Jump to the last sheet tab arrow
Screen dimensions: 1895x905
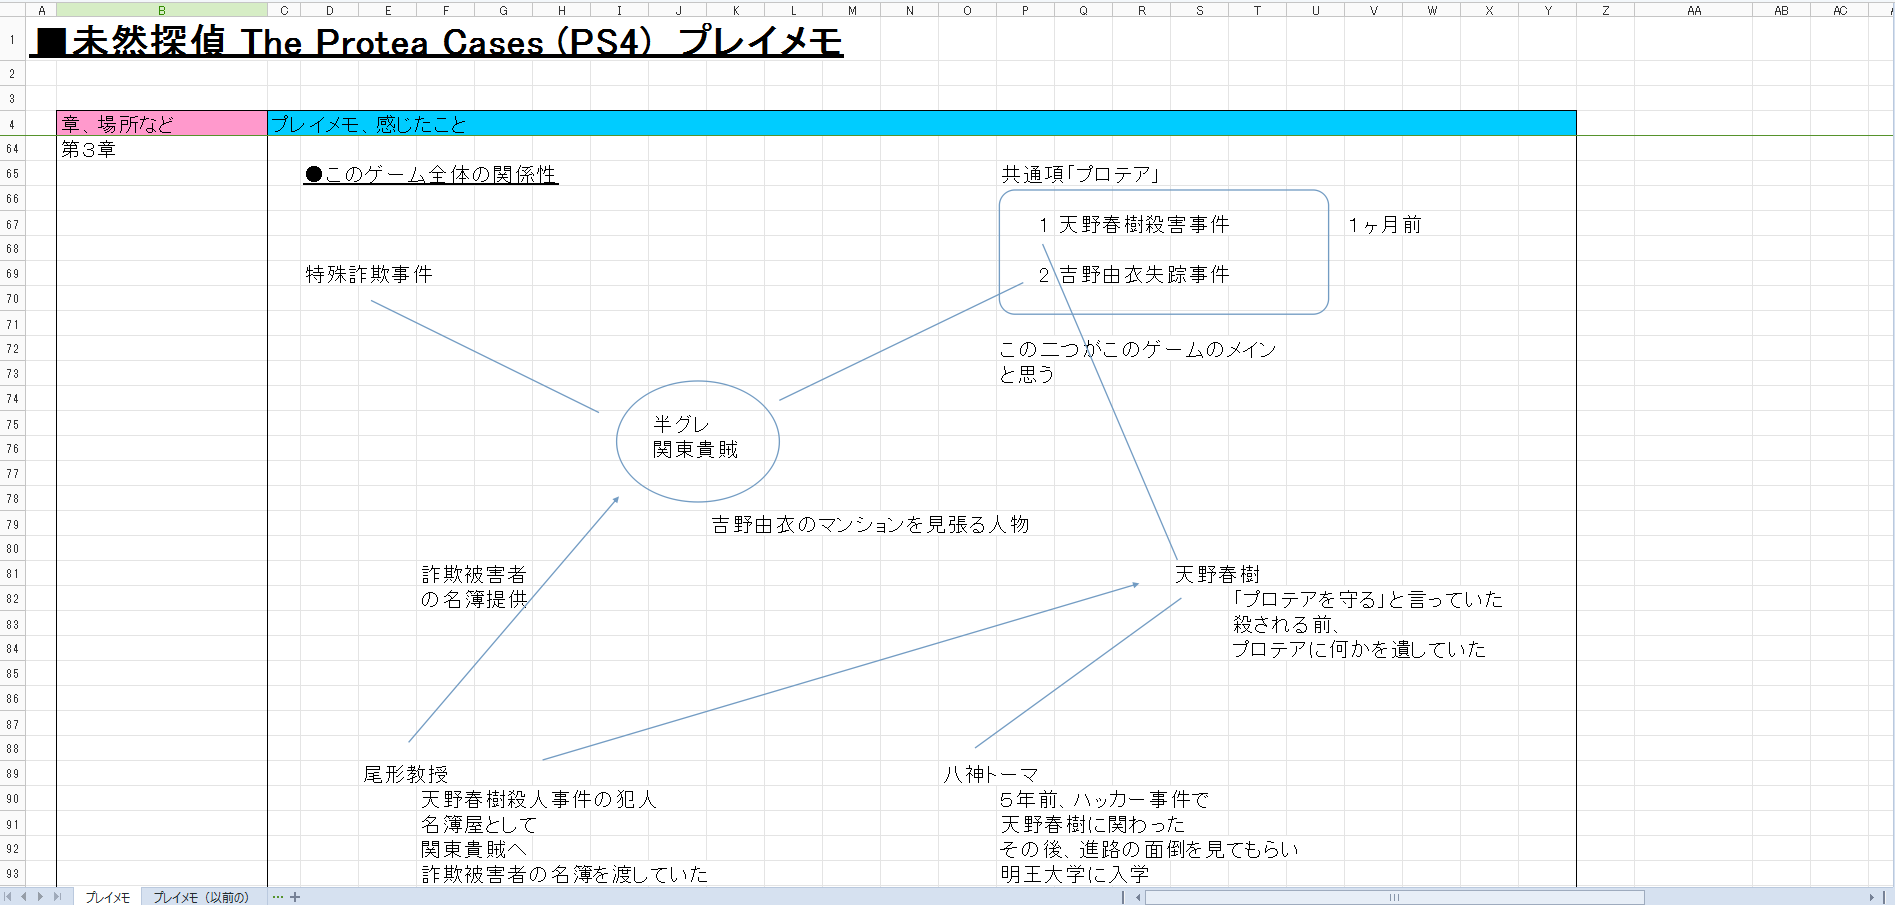(x=57, y=897)
